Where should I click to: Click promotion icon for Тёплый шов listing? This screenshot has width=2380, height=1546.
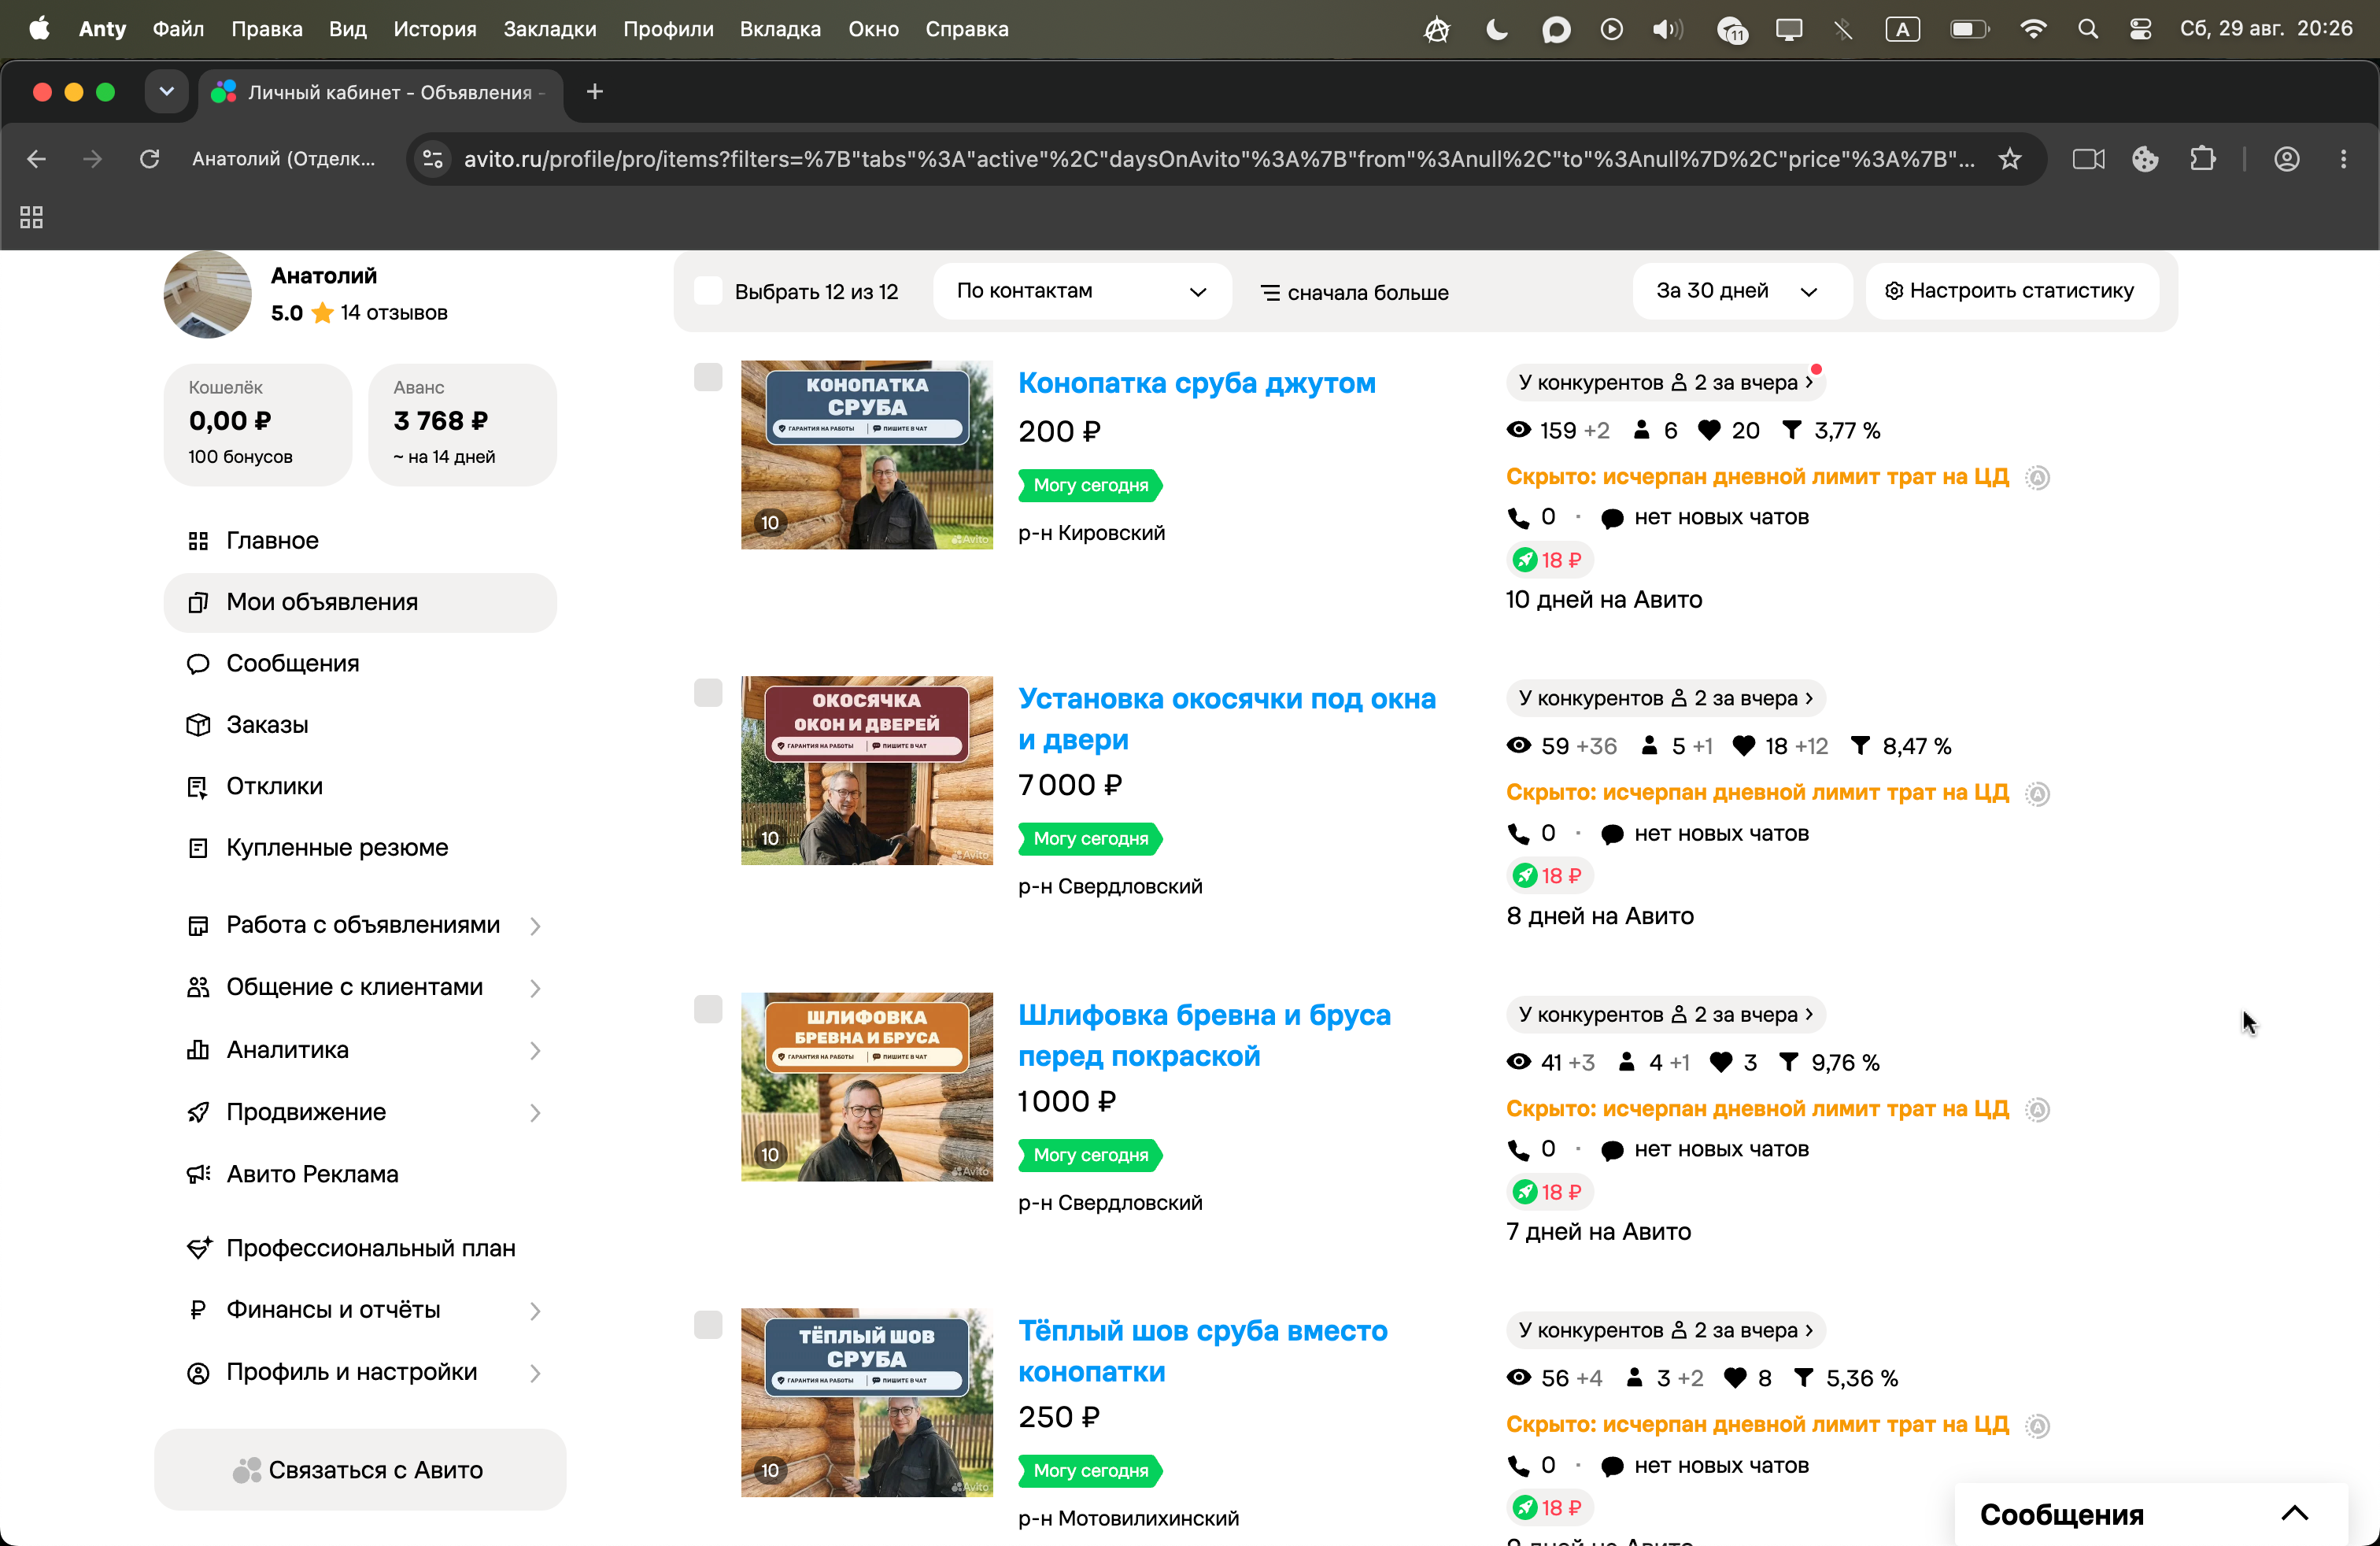[2037, 1426]
